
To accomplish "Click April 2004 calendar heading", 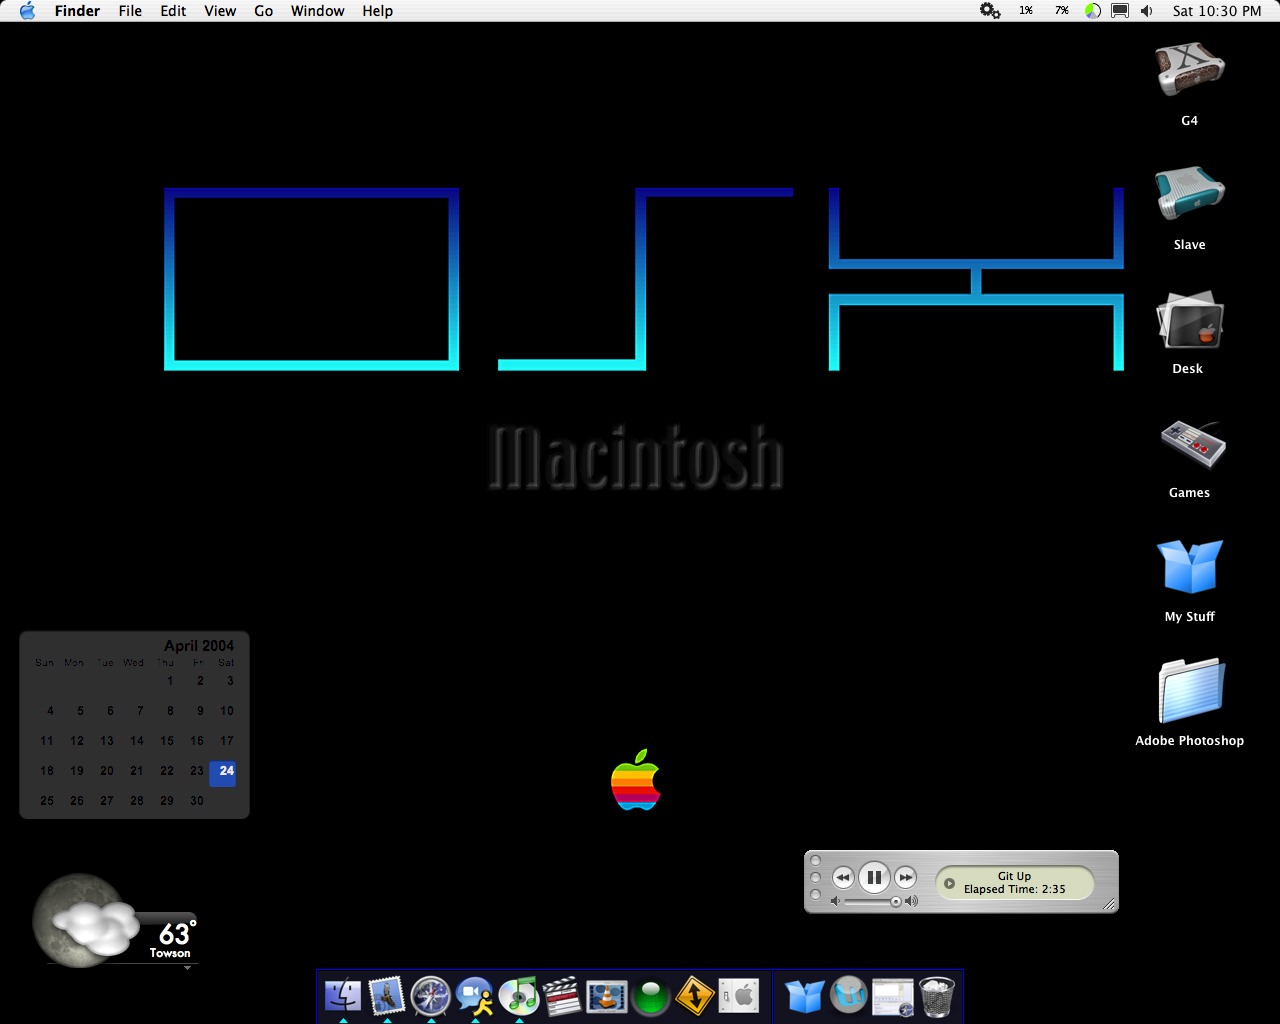I will click(x=199, y=646).
